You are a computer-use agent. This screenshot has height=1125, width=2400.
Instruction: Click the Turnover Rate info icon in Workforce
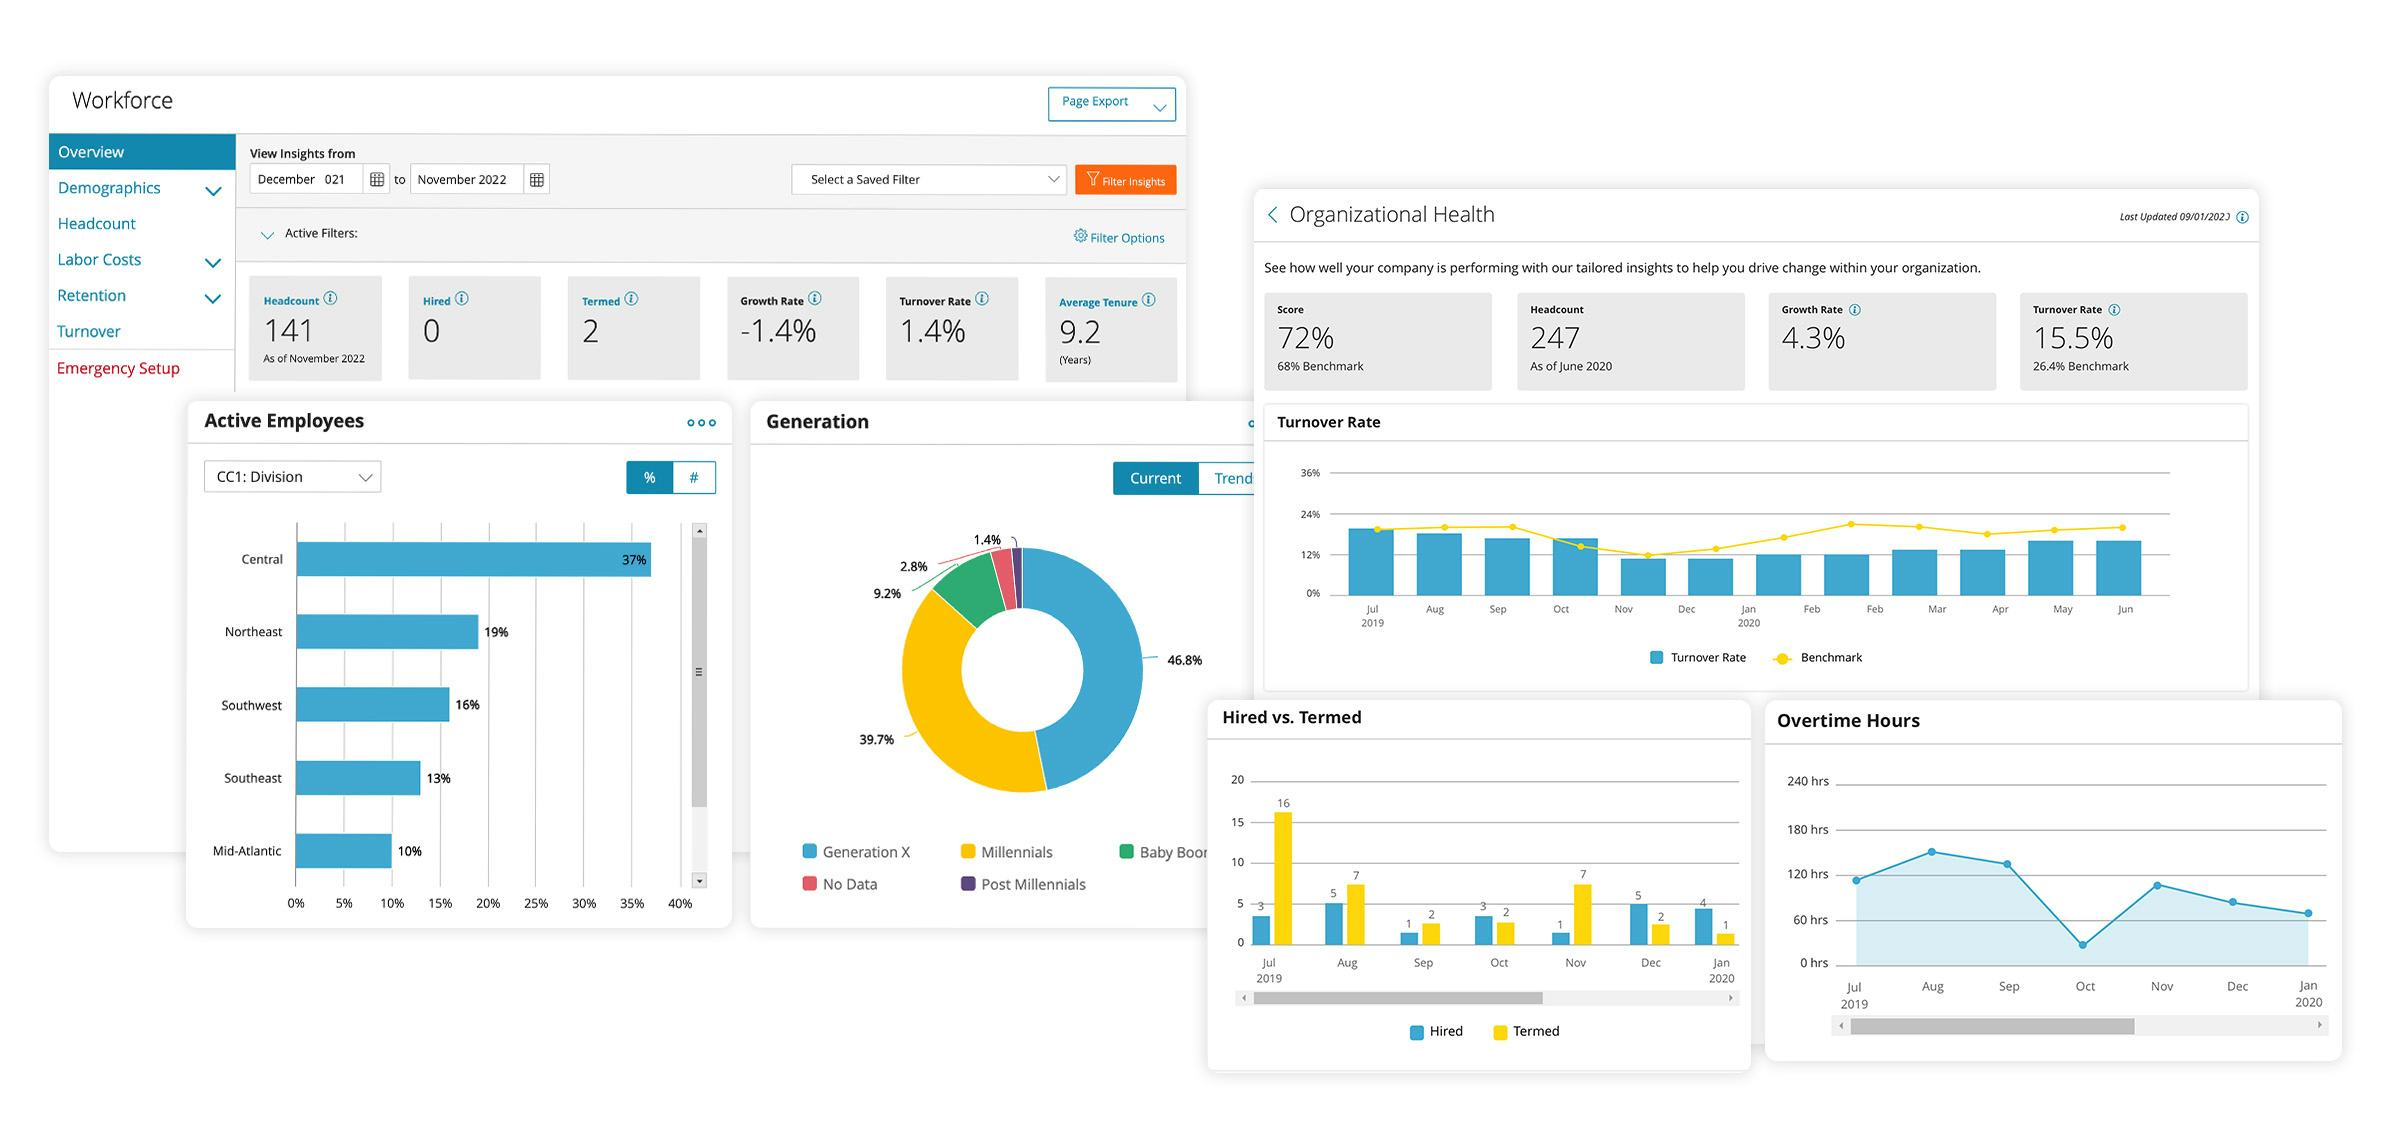coord(982,299)
